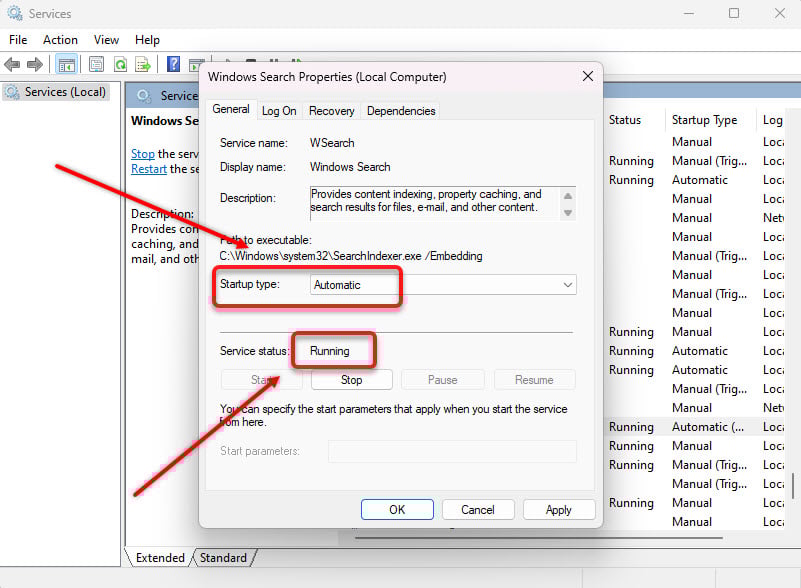Click the Forward arrow in the toolbar
This screenshot has width=801, height=588.
35,64
